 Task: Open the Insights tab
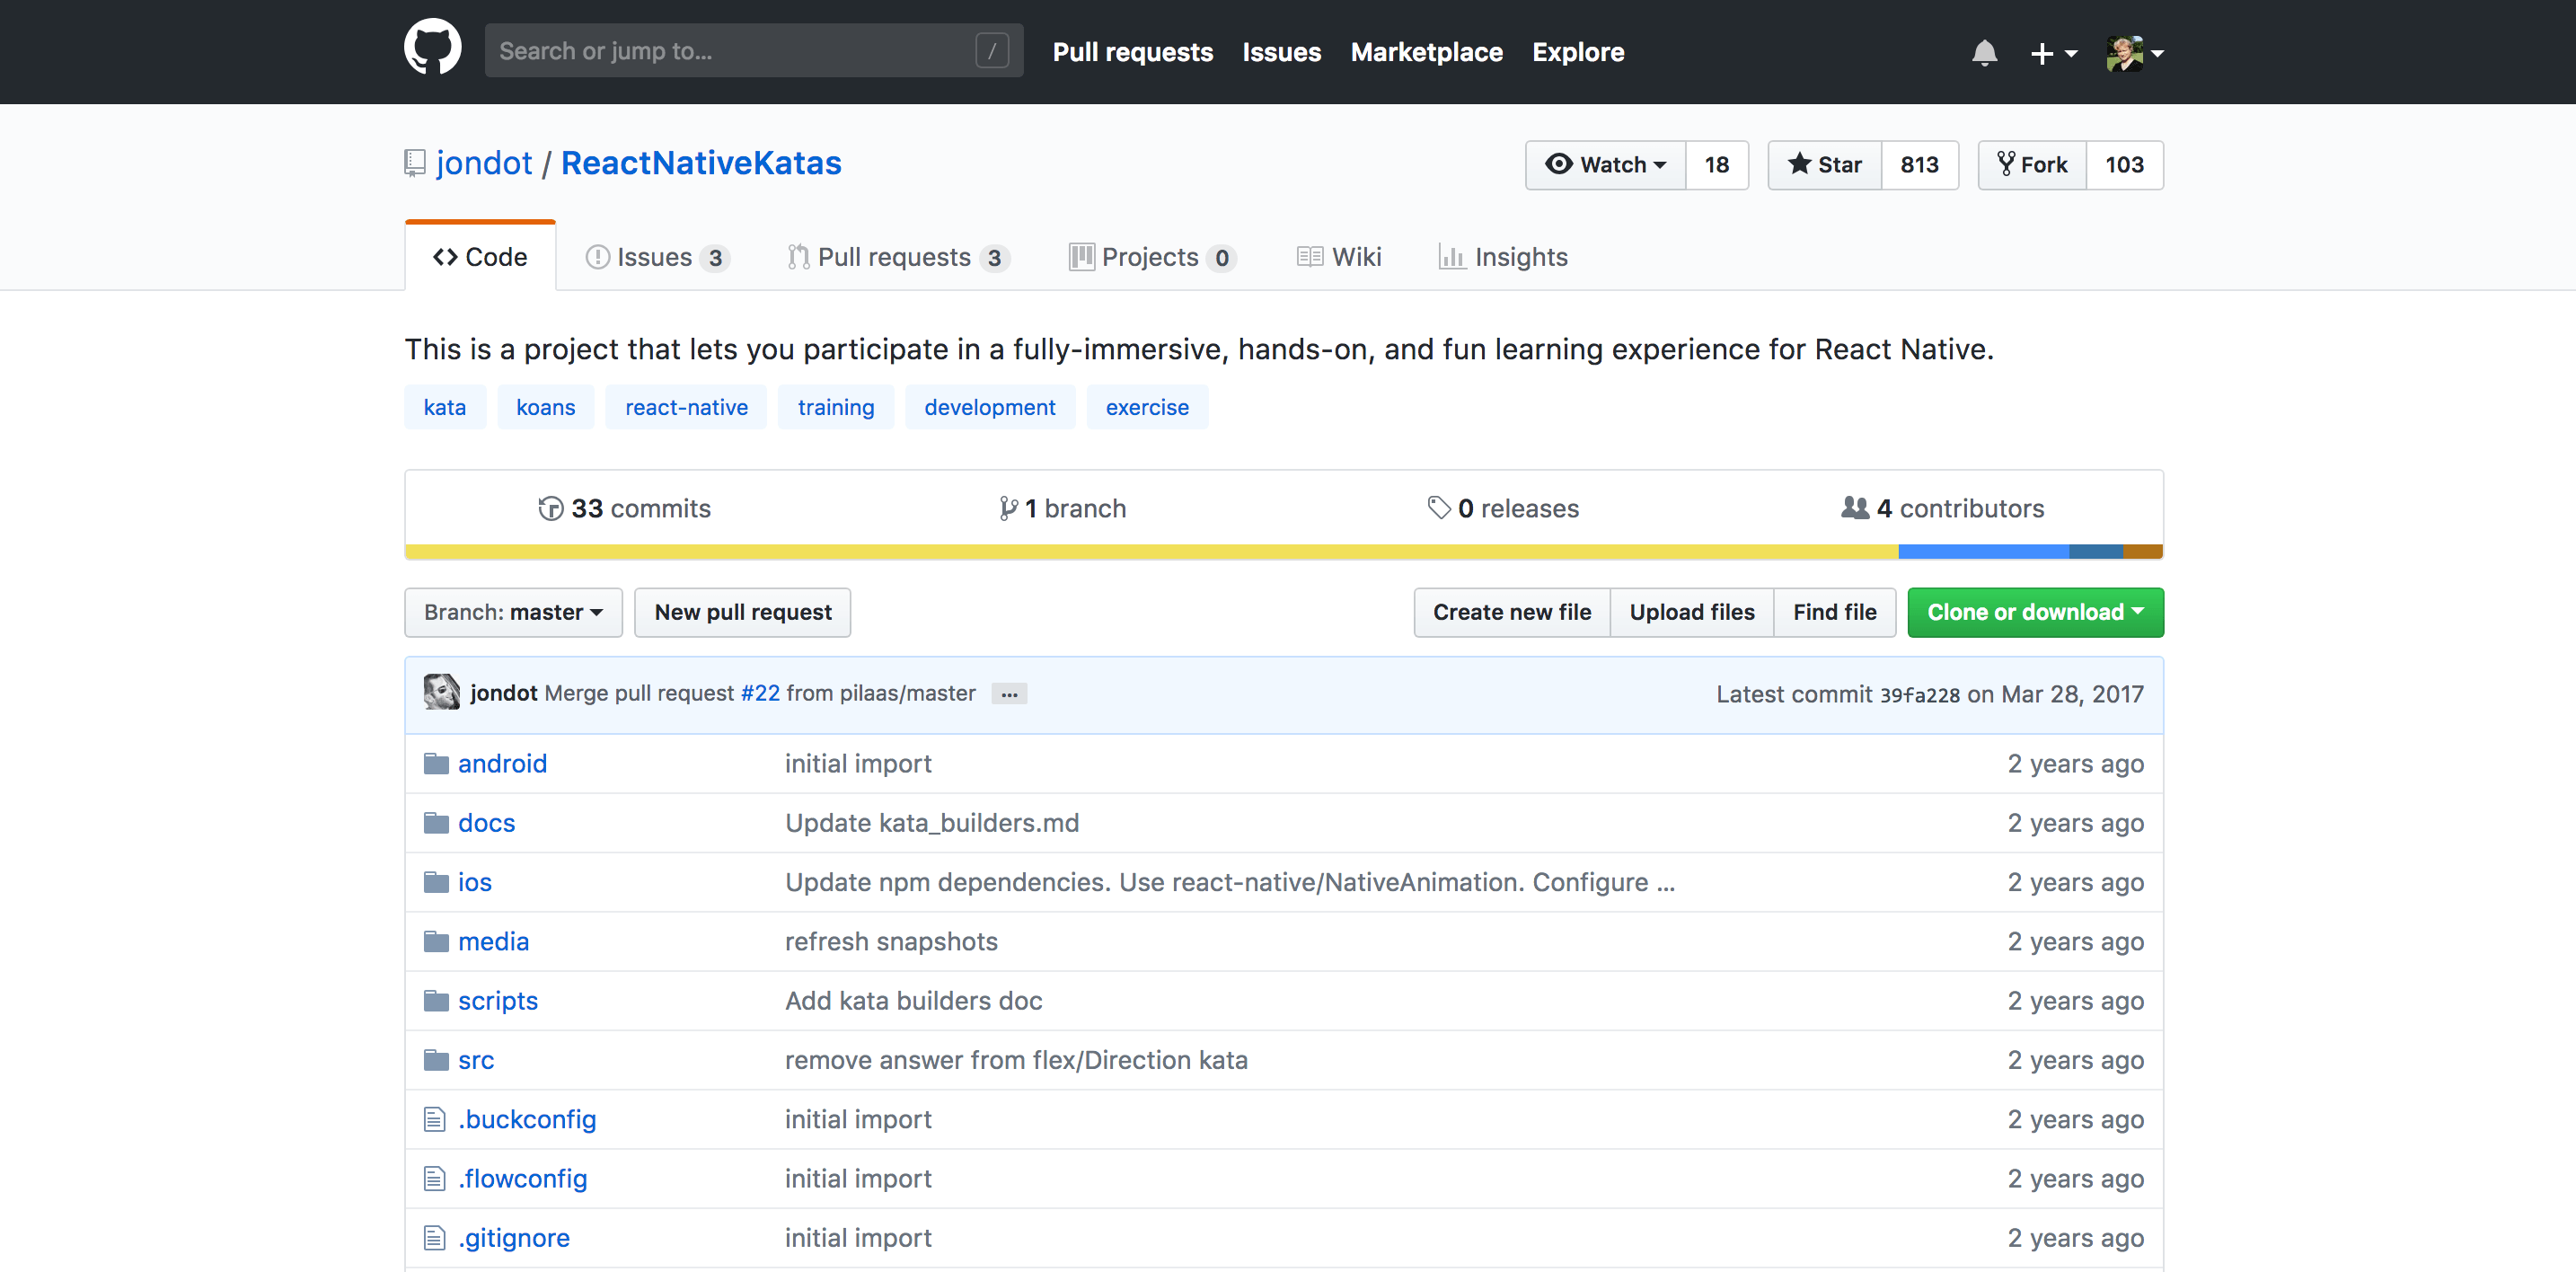pyautogui.click(x=1503, y=257)
